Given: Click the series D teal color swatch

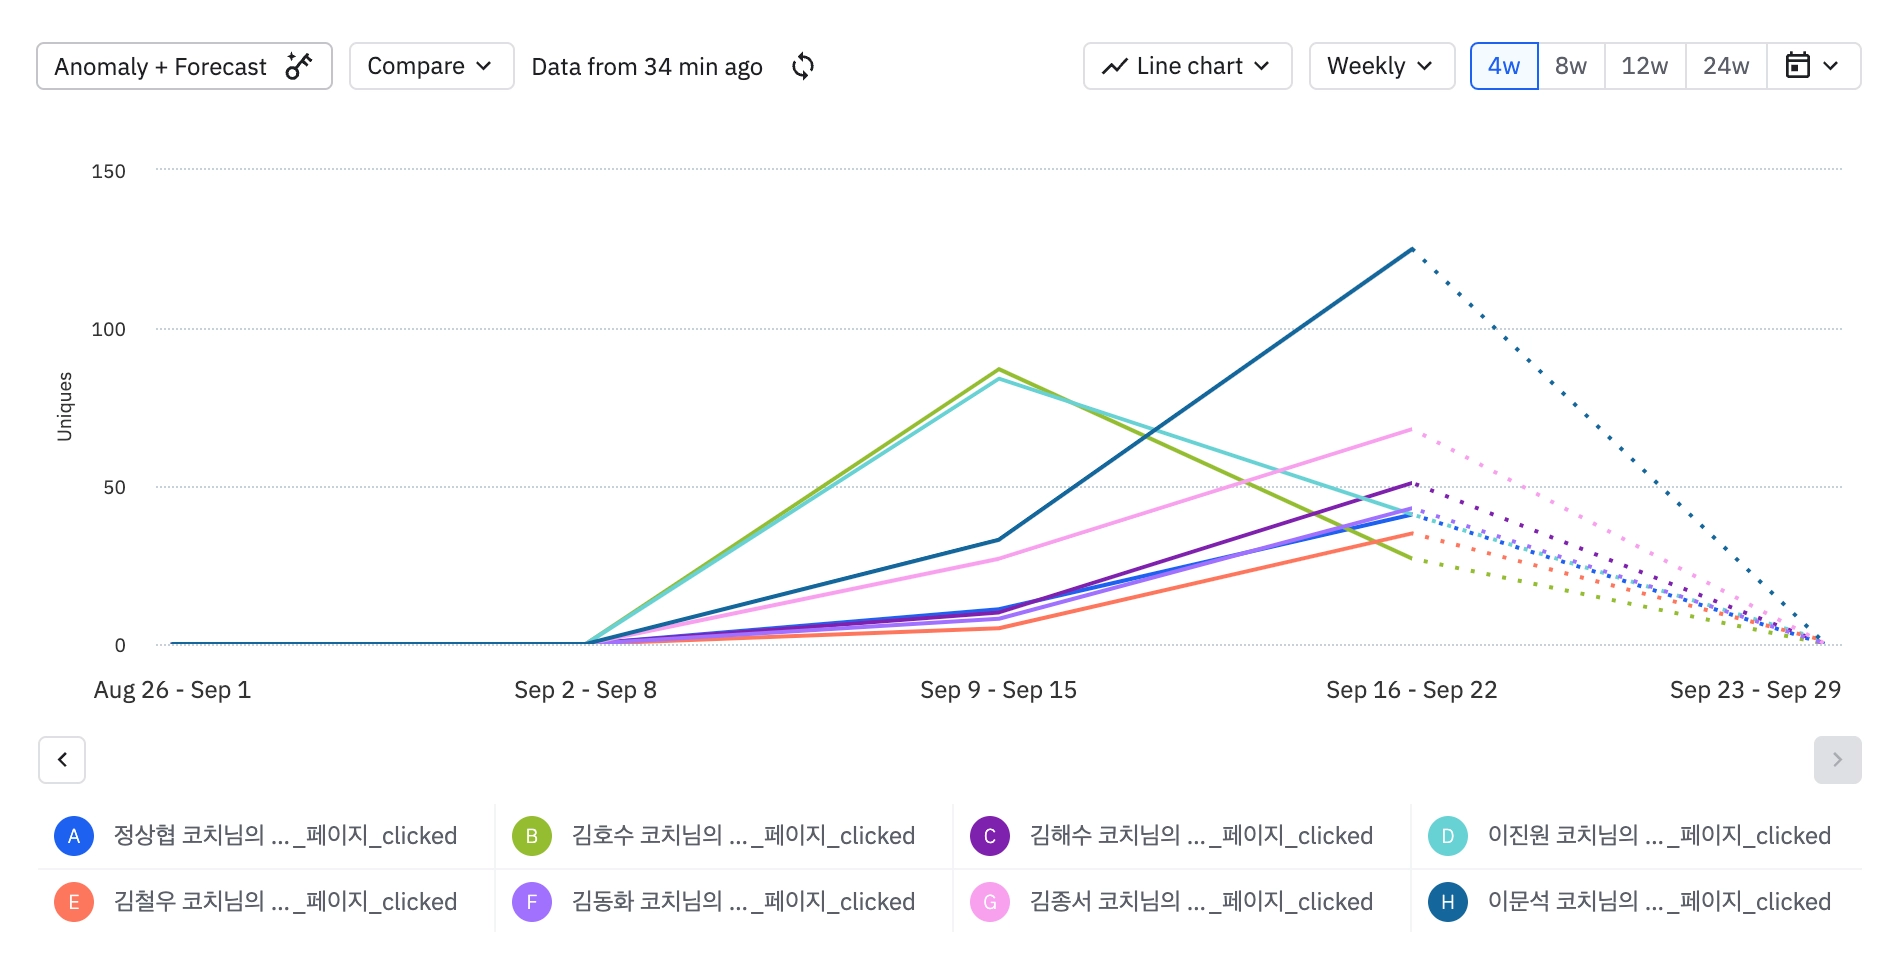Looking at the screenshot, I should point(1448,836).
